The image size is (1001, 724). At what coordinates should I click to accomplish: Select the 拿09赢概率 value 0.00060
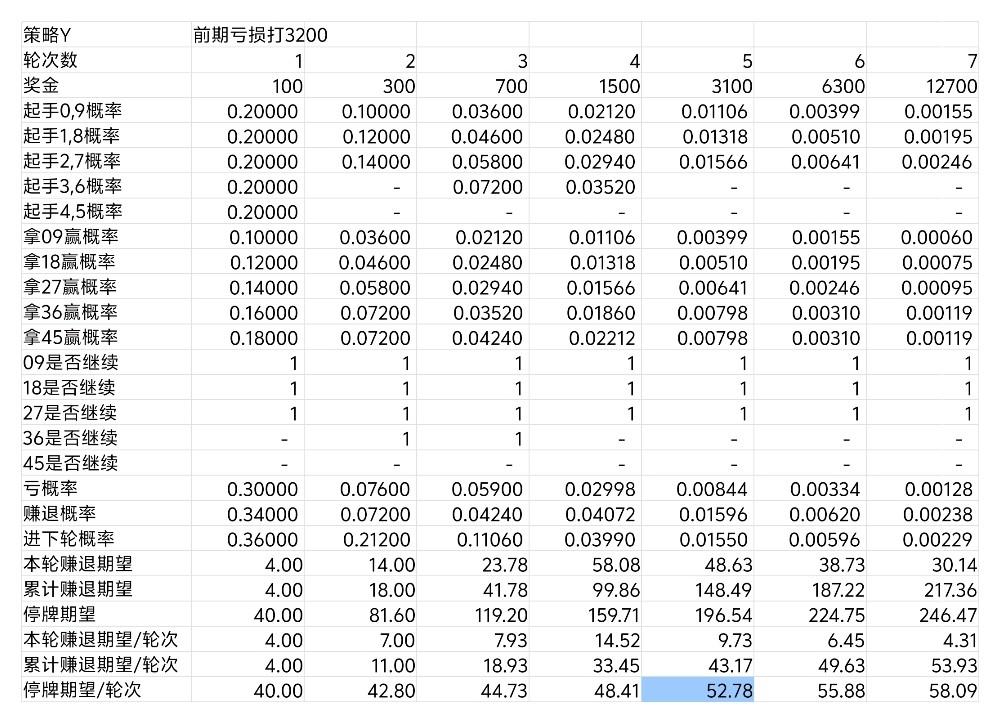[x=937, y=238]
